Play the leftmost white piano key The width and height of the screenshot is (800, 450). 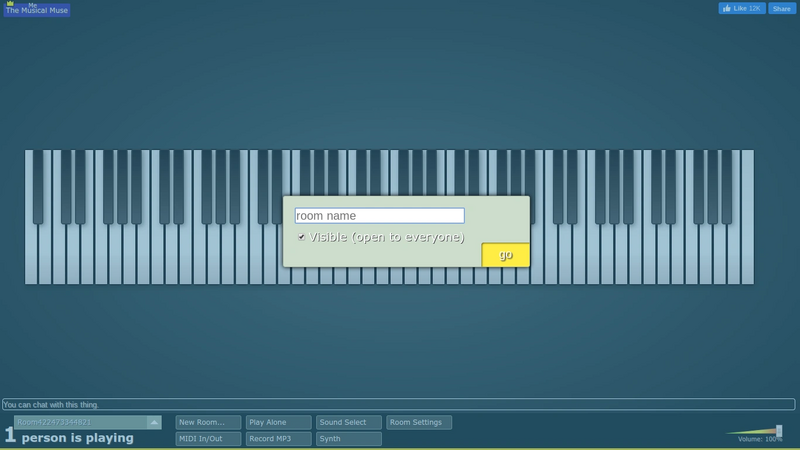pyautogui.click(x=31, y=255)
